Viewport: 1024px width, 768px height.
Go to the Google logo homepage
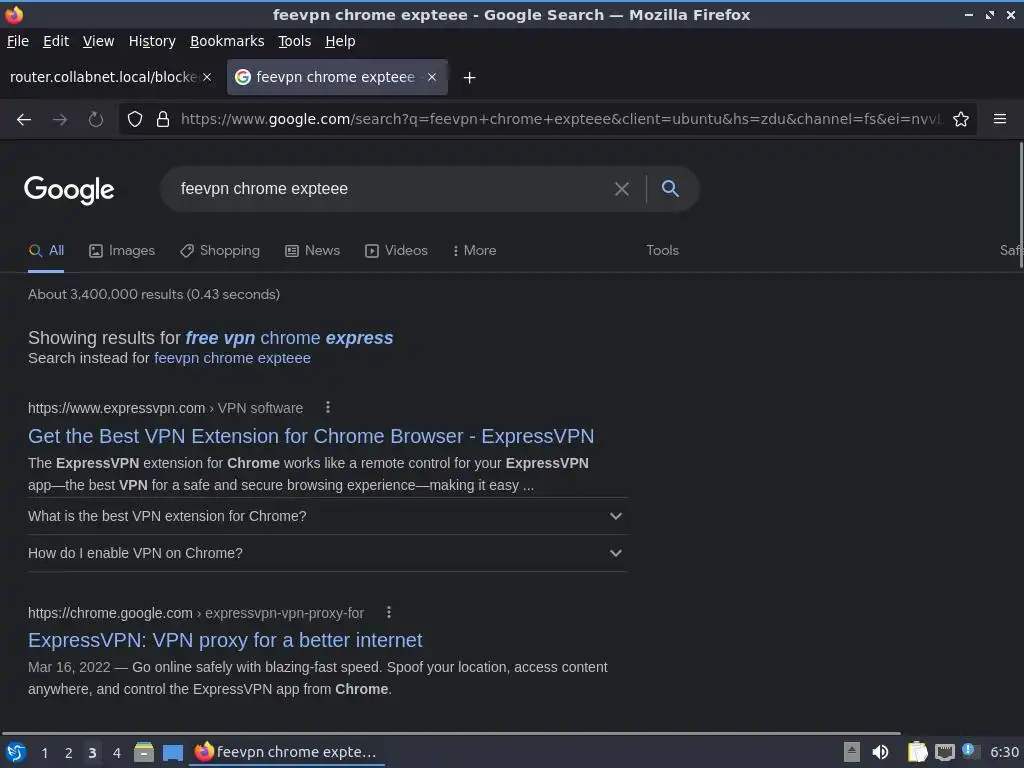click(69, 190)
